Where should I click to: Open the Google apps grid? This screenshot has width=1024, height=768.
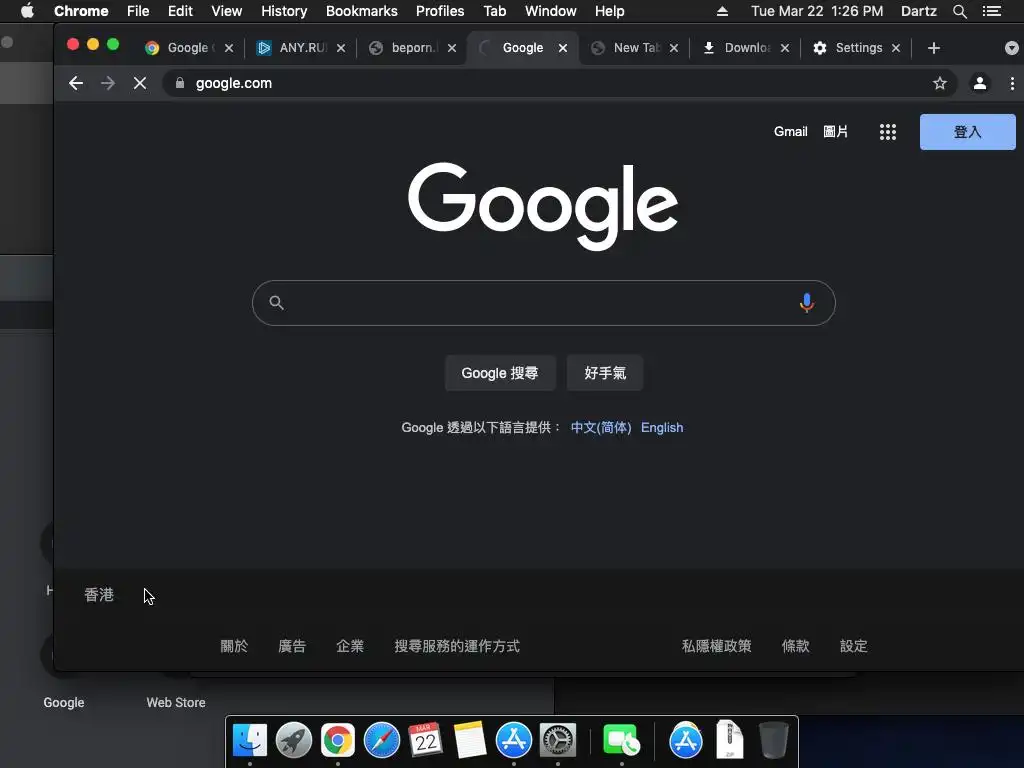888,132
